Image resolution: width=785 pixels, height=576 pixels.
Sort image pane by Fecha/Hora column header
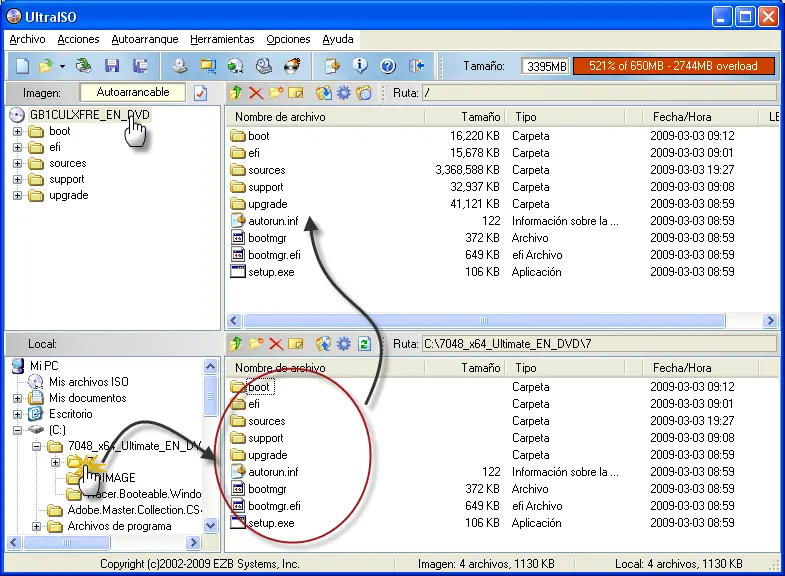click(x=701, y=117)
